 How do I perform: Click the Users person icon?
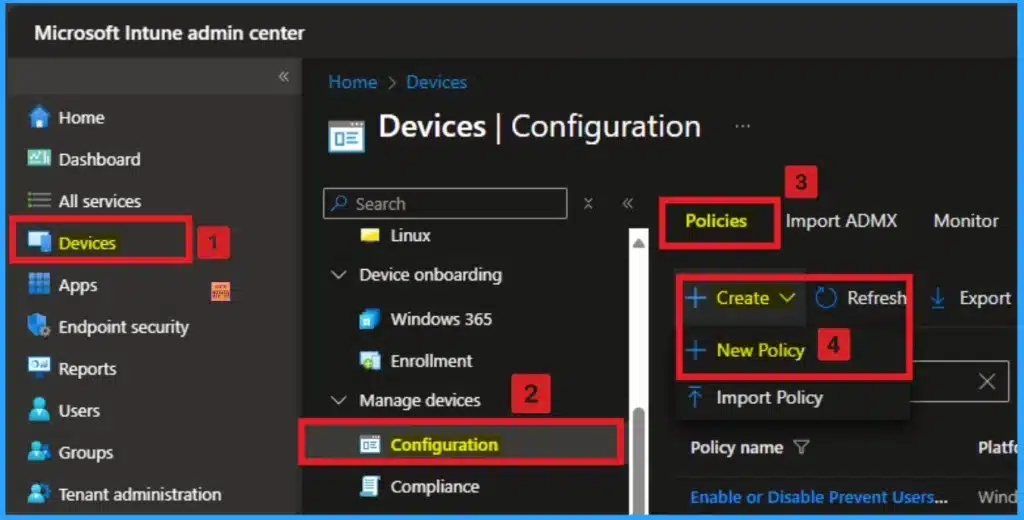[x=39, y=410]
